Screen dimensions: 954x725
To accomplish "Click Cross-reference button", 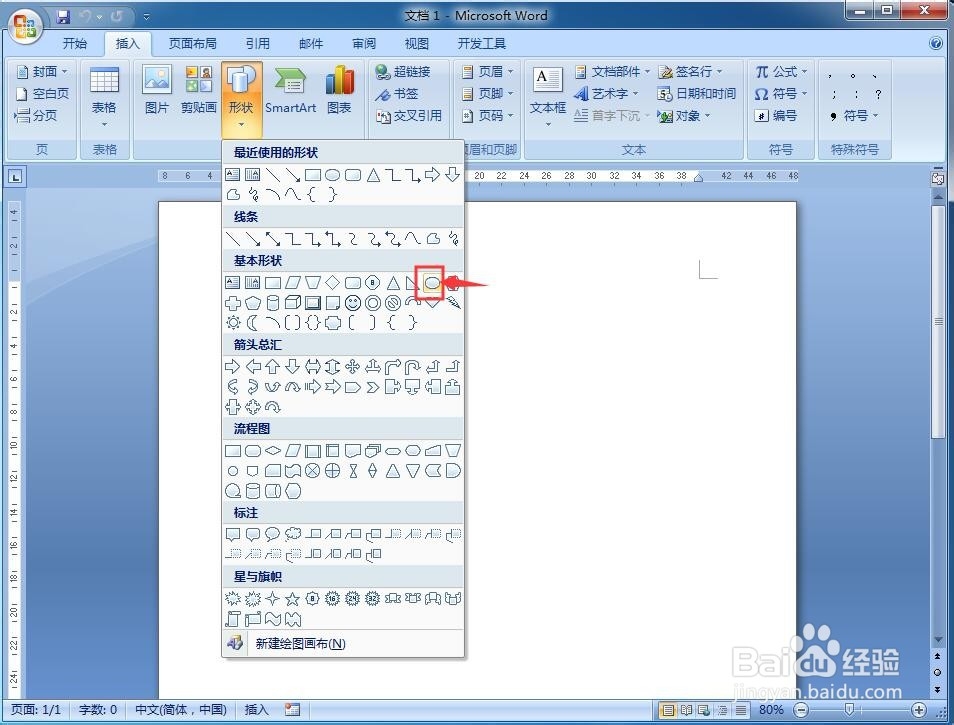I will click(x=409, y=116).
